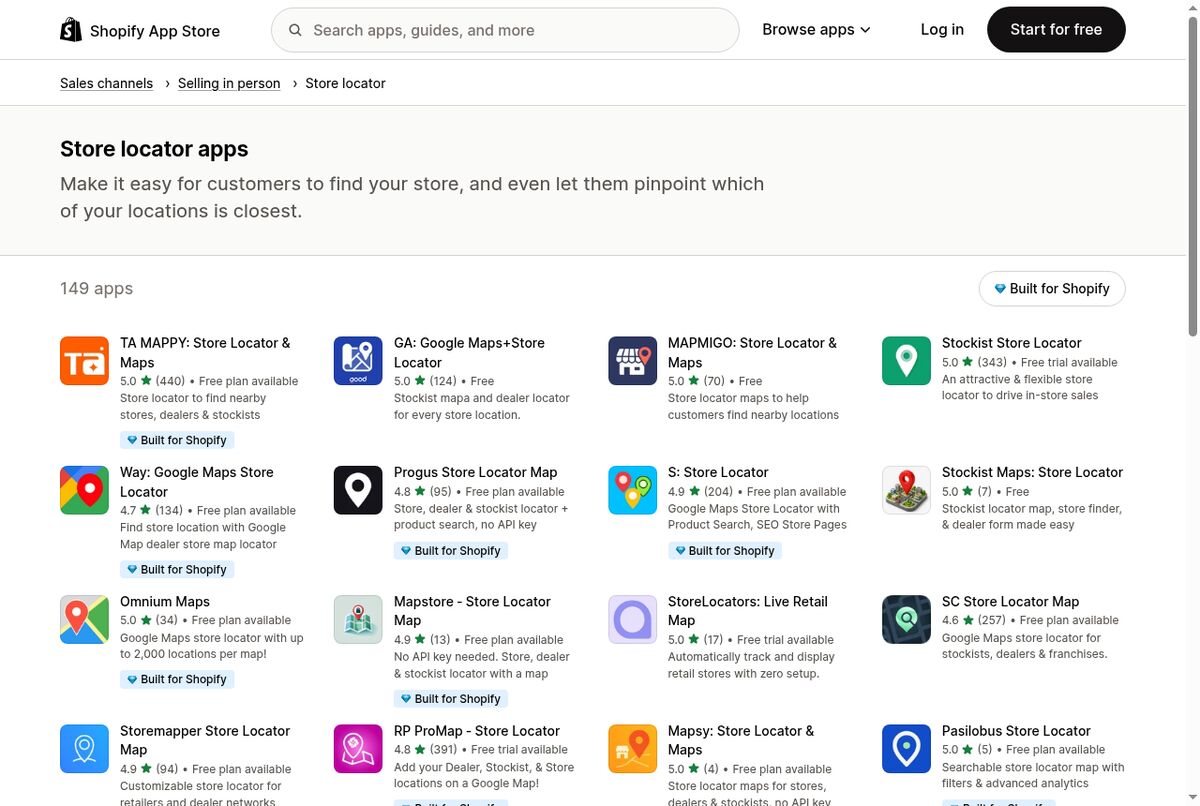The height and width of the screenshot is (806, 1200).
Task: Click the 'Store locator apps' heading
Action: [x=154, y=149]
